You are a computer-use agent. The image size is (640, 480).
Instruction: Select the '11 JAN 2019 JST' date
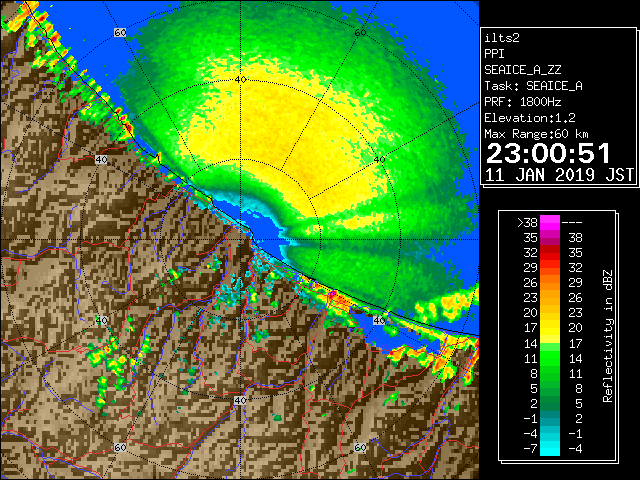click(559, 175)
